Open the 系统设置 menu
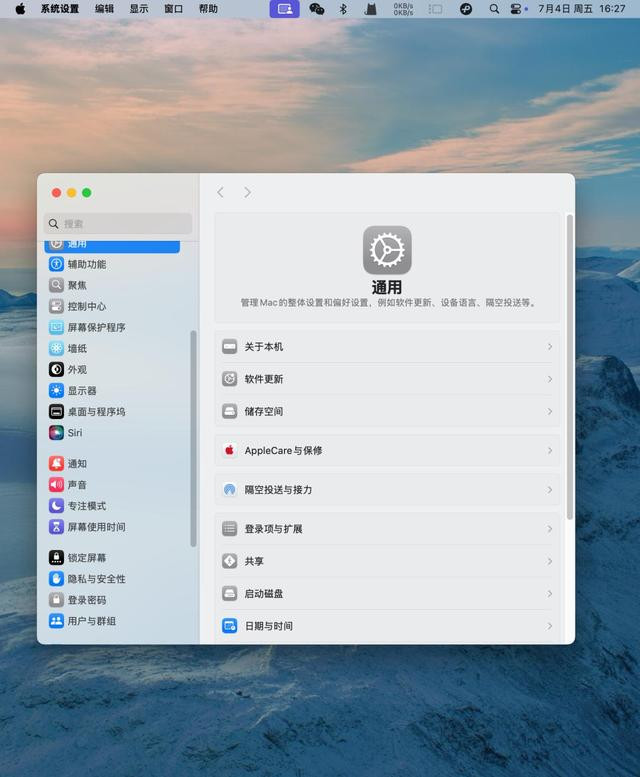Screen dimensions: 640x777 pyautogui.click(x=59, y=9)
